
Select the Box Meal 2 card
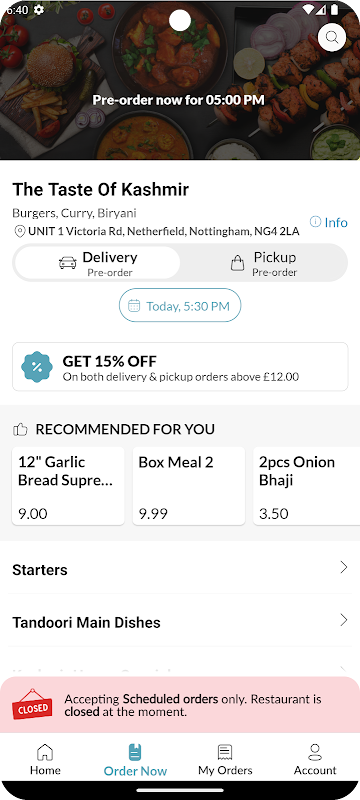[189, 486]
